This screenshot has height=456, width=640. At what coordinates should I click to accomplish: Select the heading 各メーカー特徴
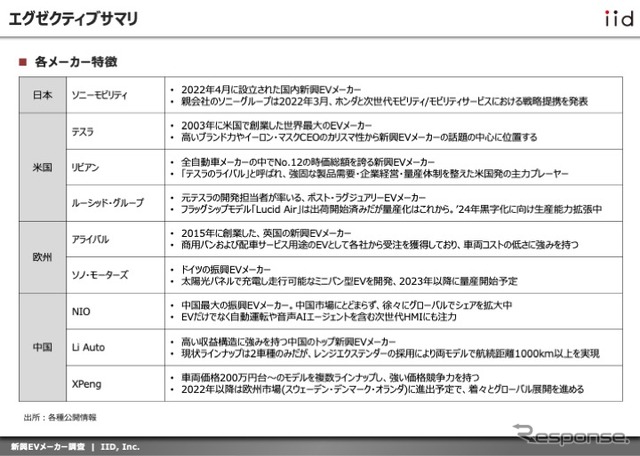pyautogui.click(x=76, y=62)
